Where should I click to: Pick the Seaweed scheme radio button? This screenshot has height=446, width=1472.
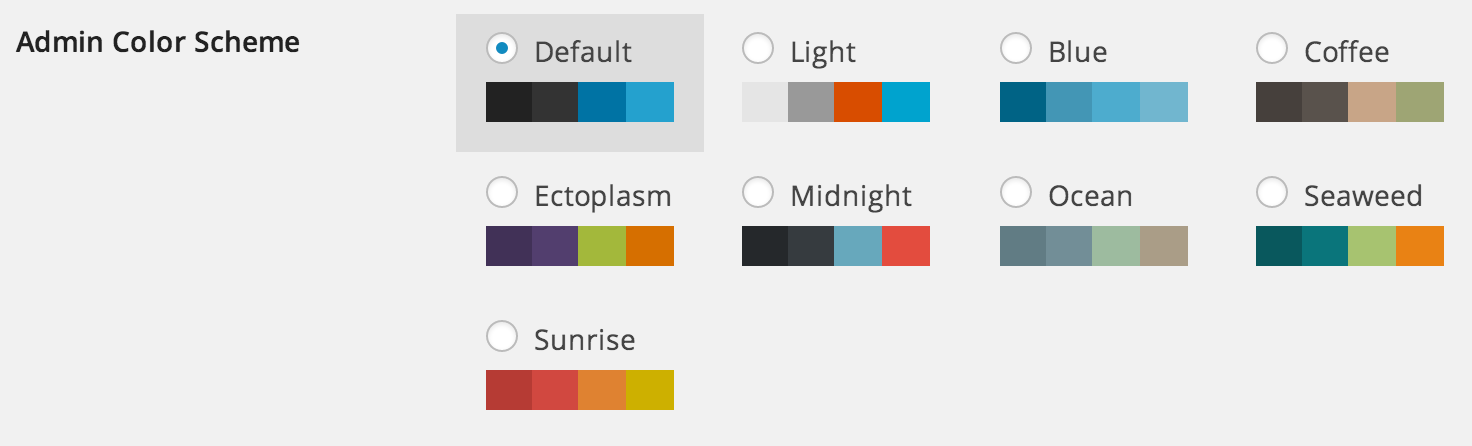1272,191
